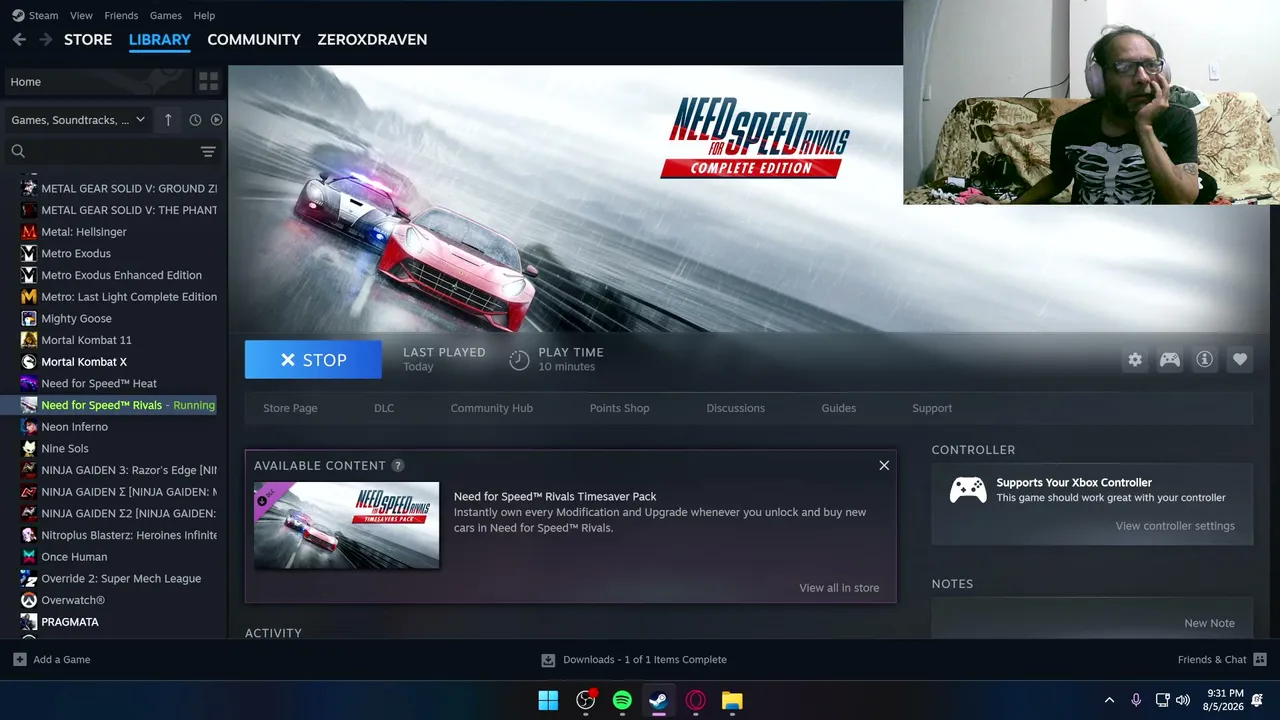The width and height of the screenshot is (1280, 720).
Task: Open the Friends menu
Action: 121,16
